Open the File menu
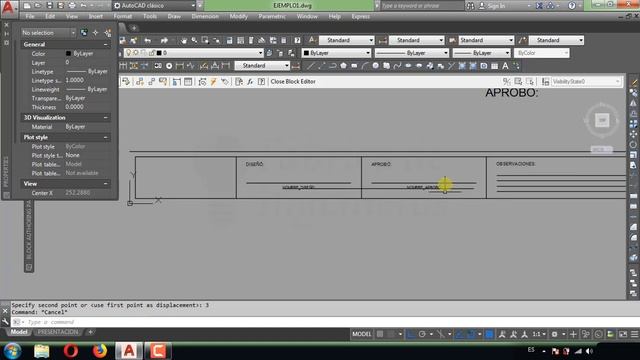Image resolution: width=640 pixels, height=360 pixels. 30,17
